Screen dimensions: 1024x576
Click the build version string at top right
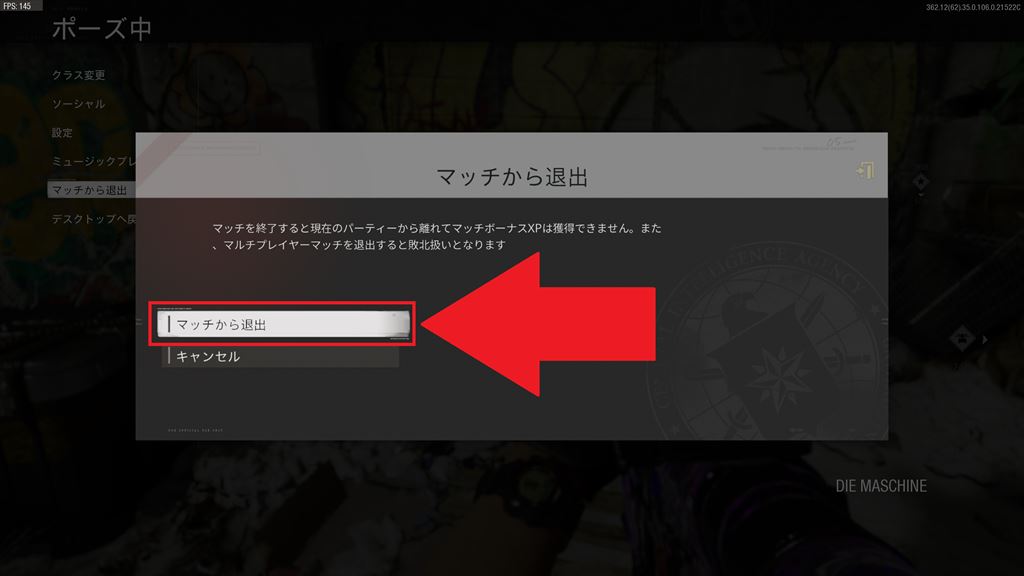(972, 7)
